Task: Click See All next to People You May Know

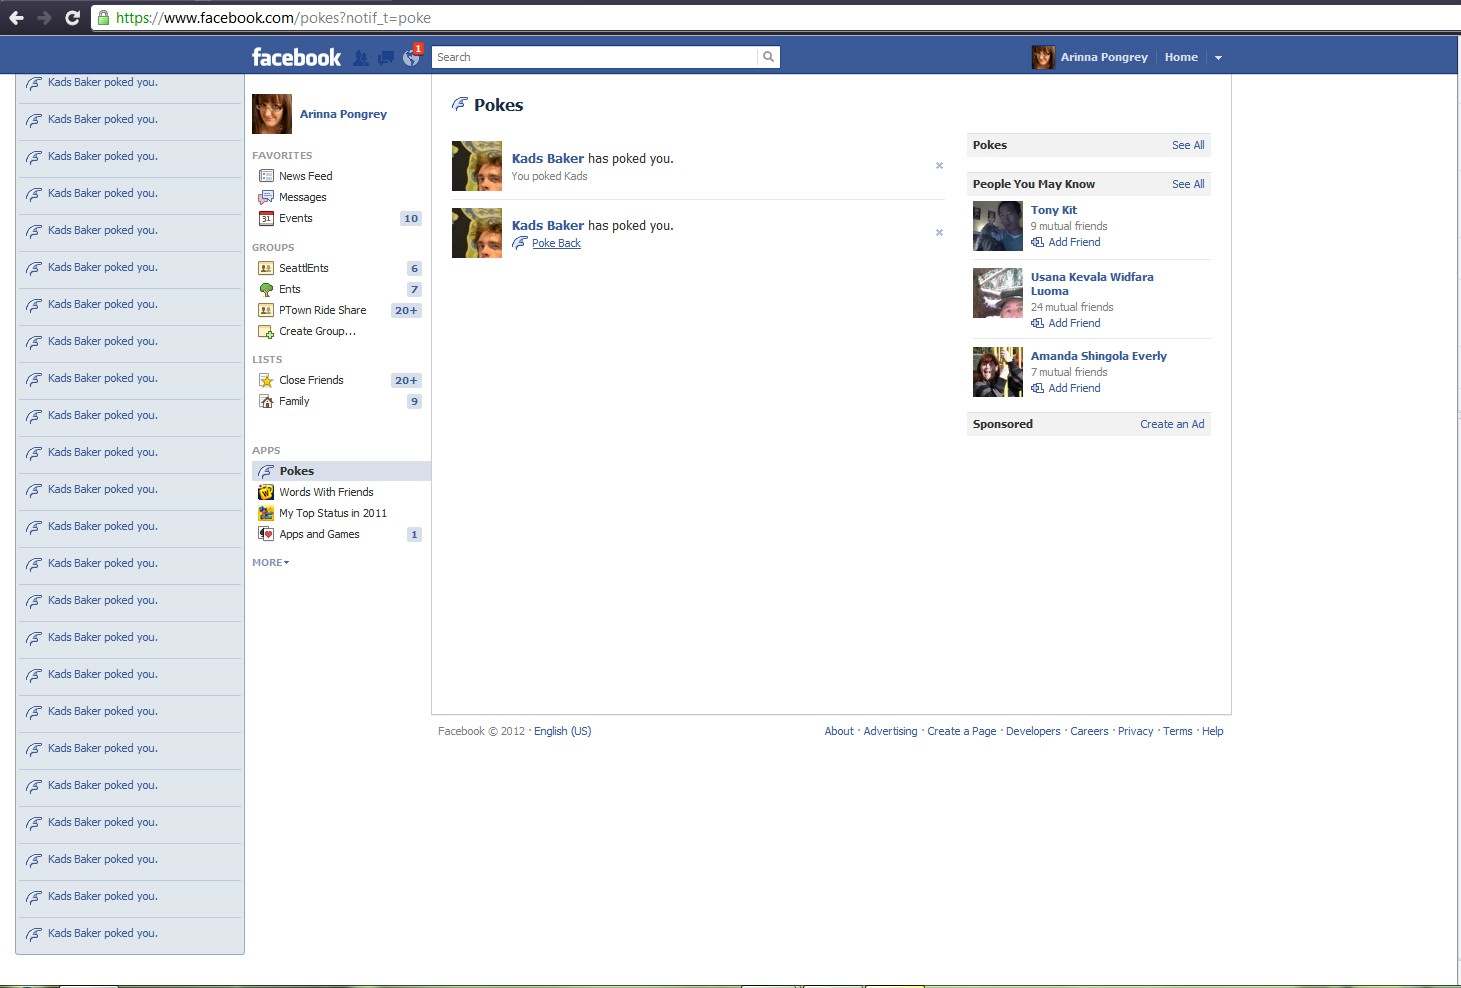Action: (x=1188, y=184)
